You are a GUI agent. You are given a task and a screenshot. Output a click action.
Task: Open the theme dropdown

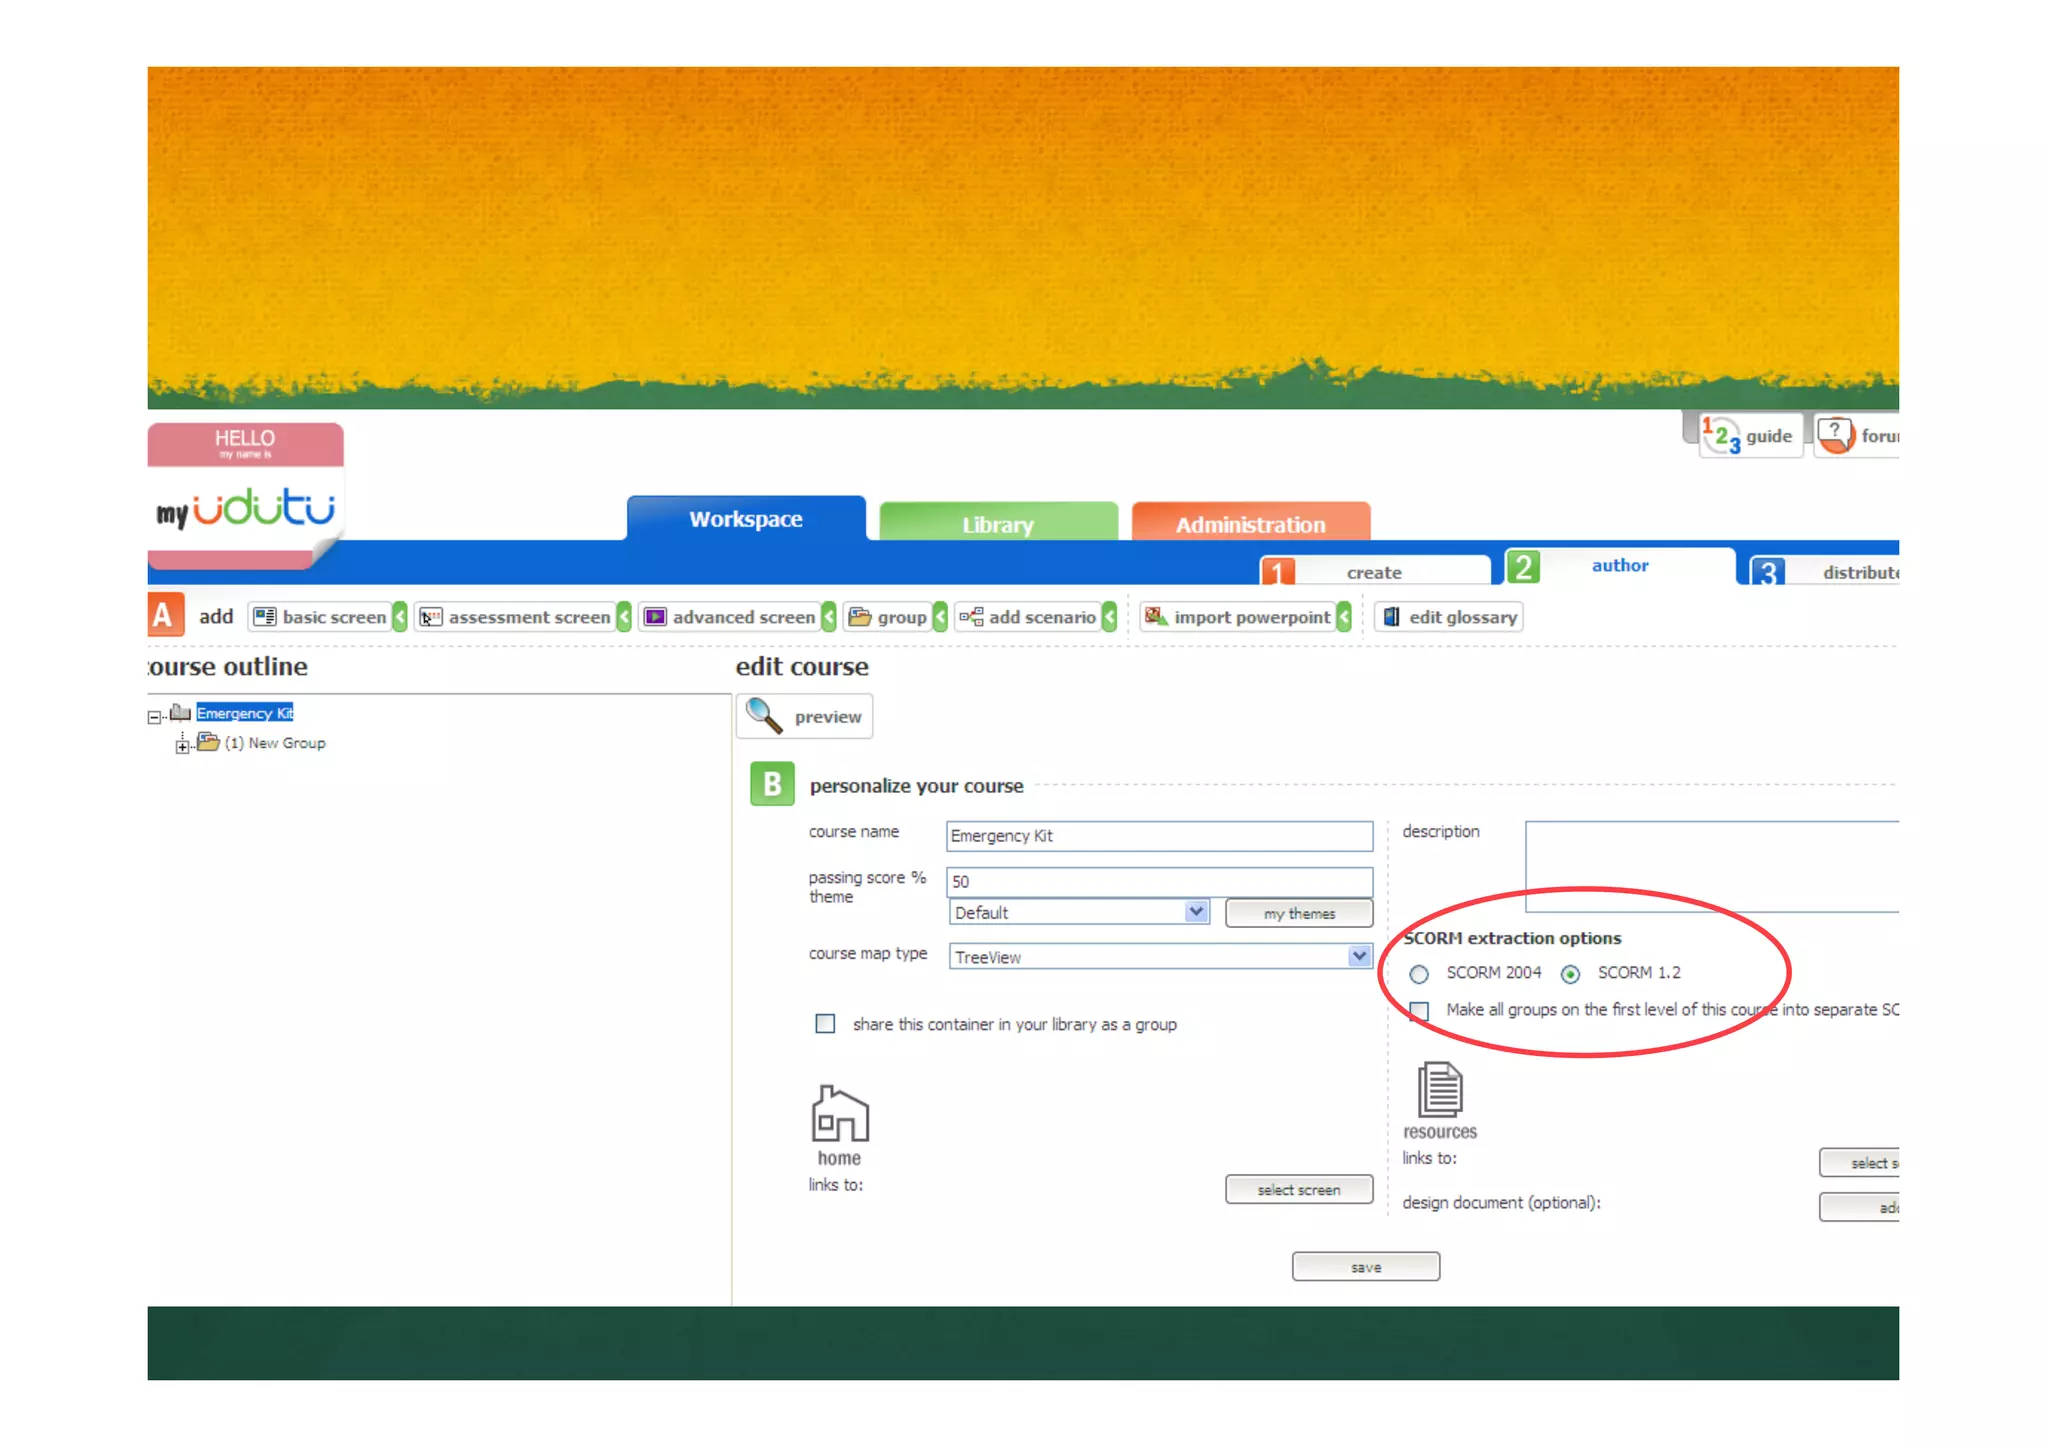[x=1196, y=912]
